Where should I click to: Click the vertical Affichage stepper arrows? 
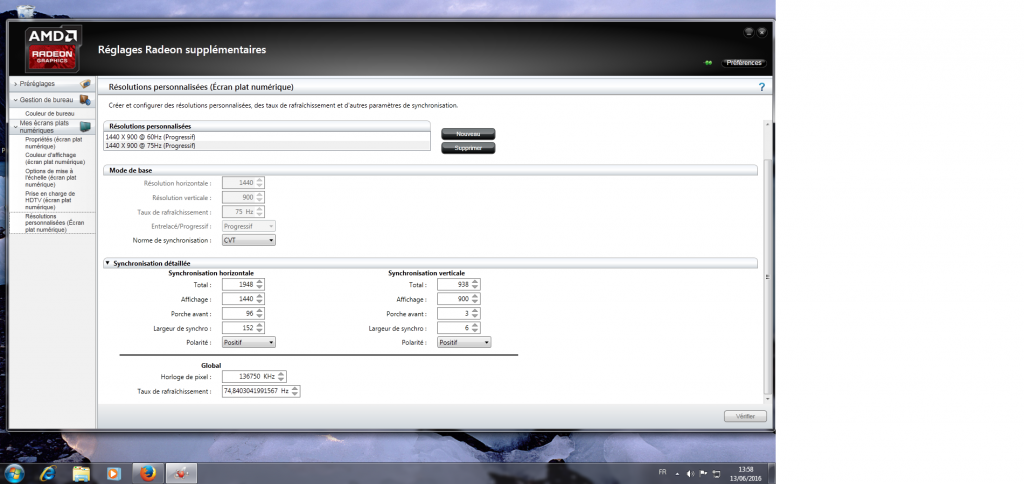(x=475, y=299)
